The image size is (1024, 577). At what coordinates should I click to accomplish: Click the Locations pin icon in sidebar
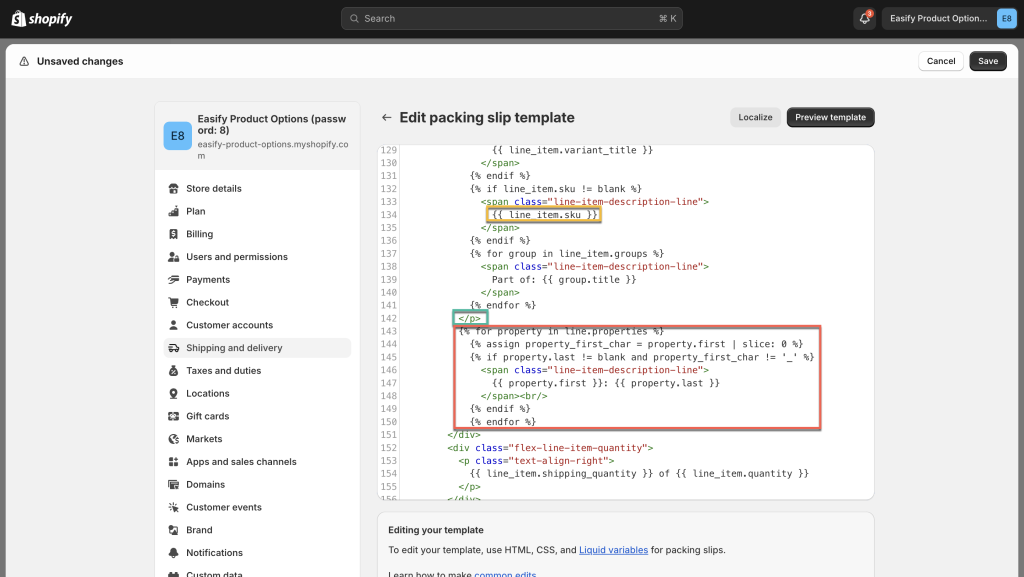coord(174,394)
